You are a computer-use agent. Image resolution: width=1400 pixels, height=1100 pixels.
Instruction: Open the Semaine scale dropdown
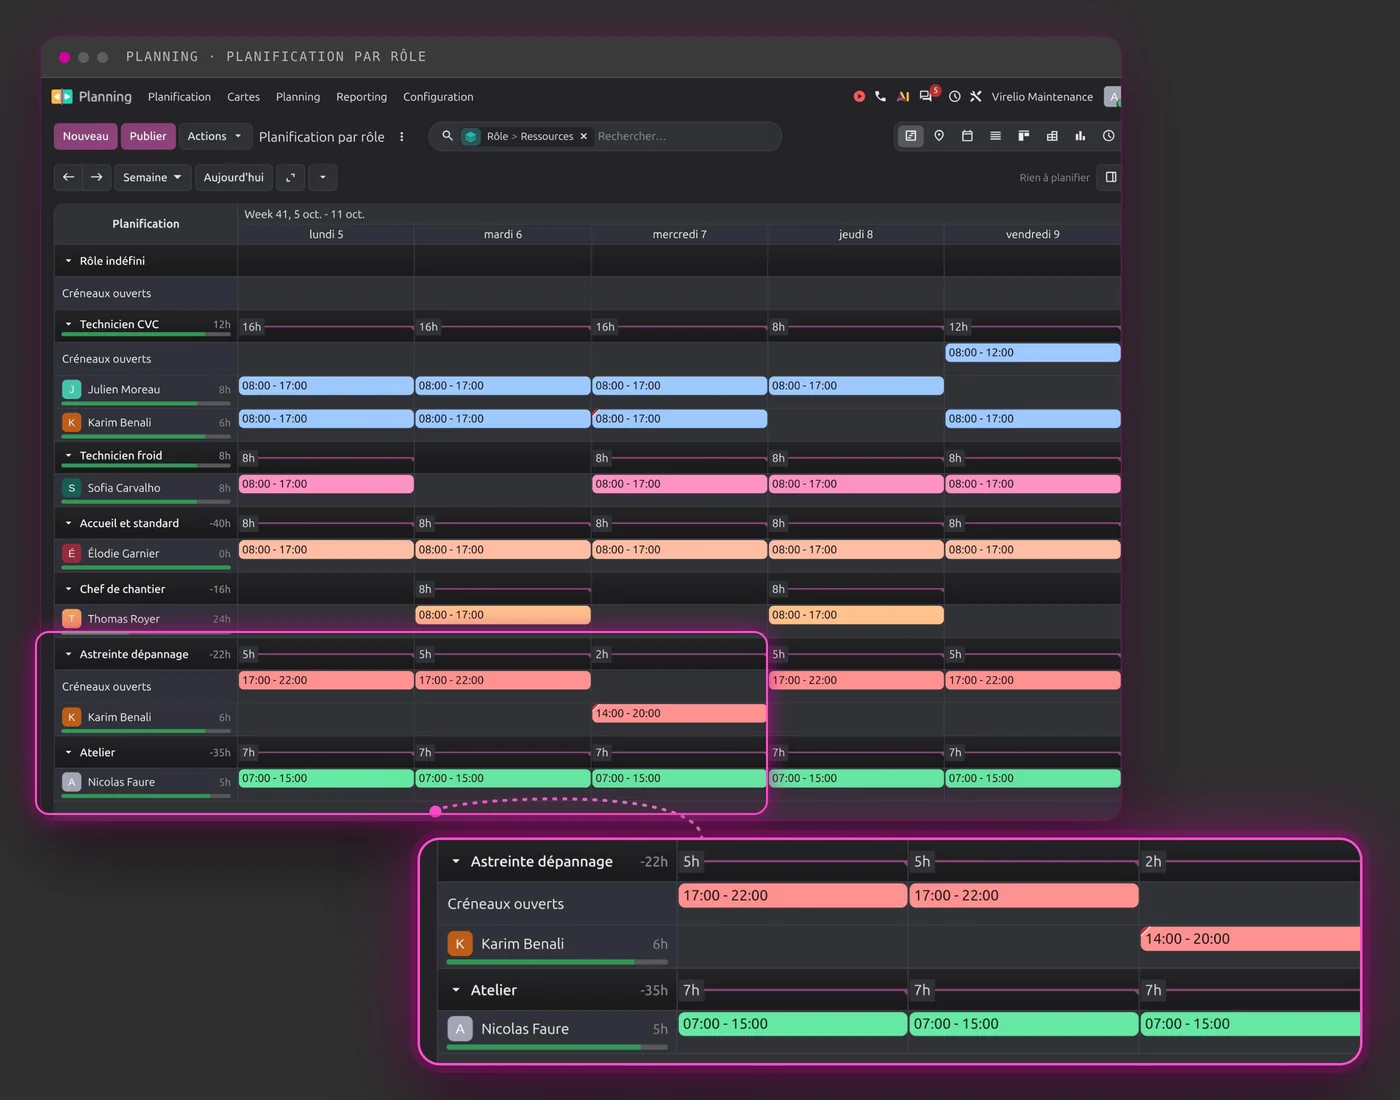tap(152, 177)
